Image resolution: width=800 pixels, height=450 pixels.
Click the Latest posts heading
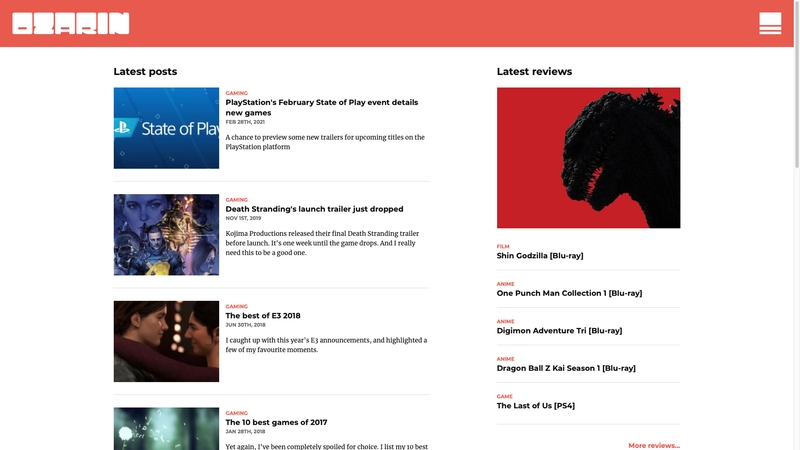(x=145, y=72)
